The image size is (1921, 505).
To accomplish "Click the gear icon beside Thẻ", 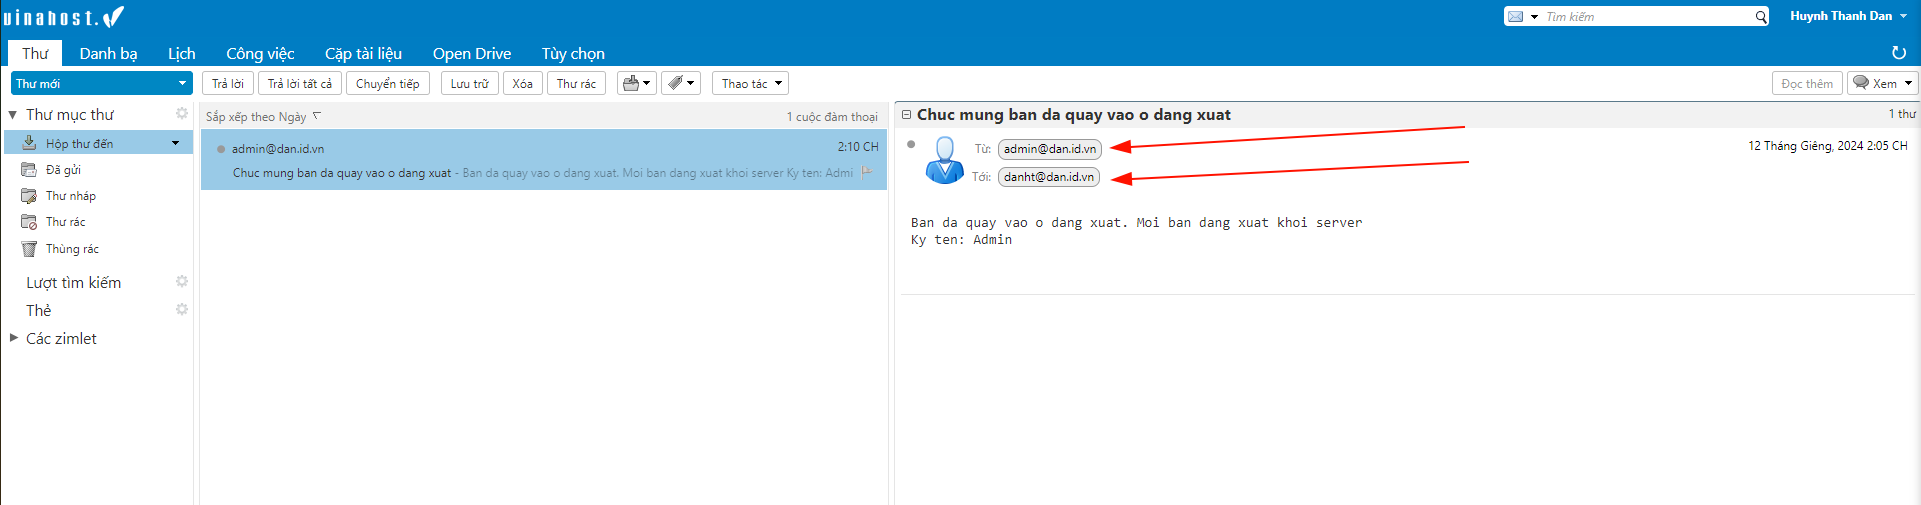I will tap(182, 310).
